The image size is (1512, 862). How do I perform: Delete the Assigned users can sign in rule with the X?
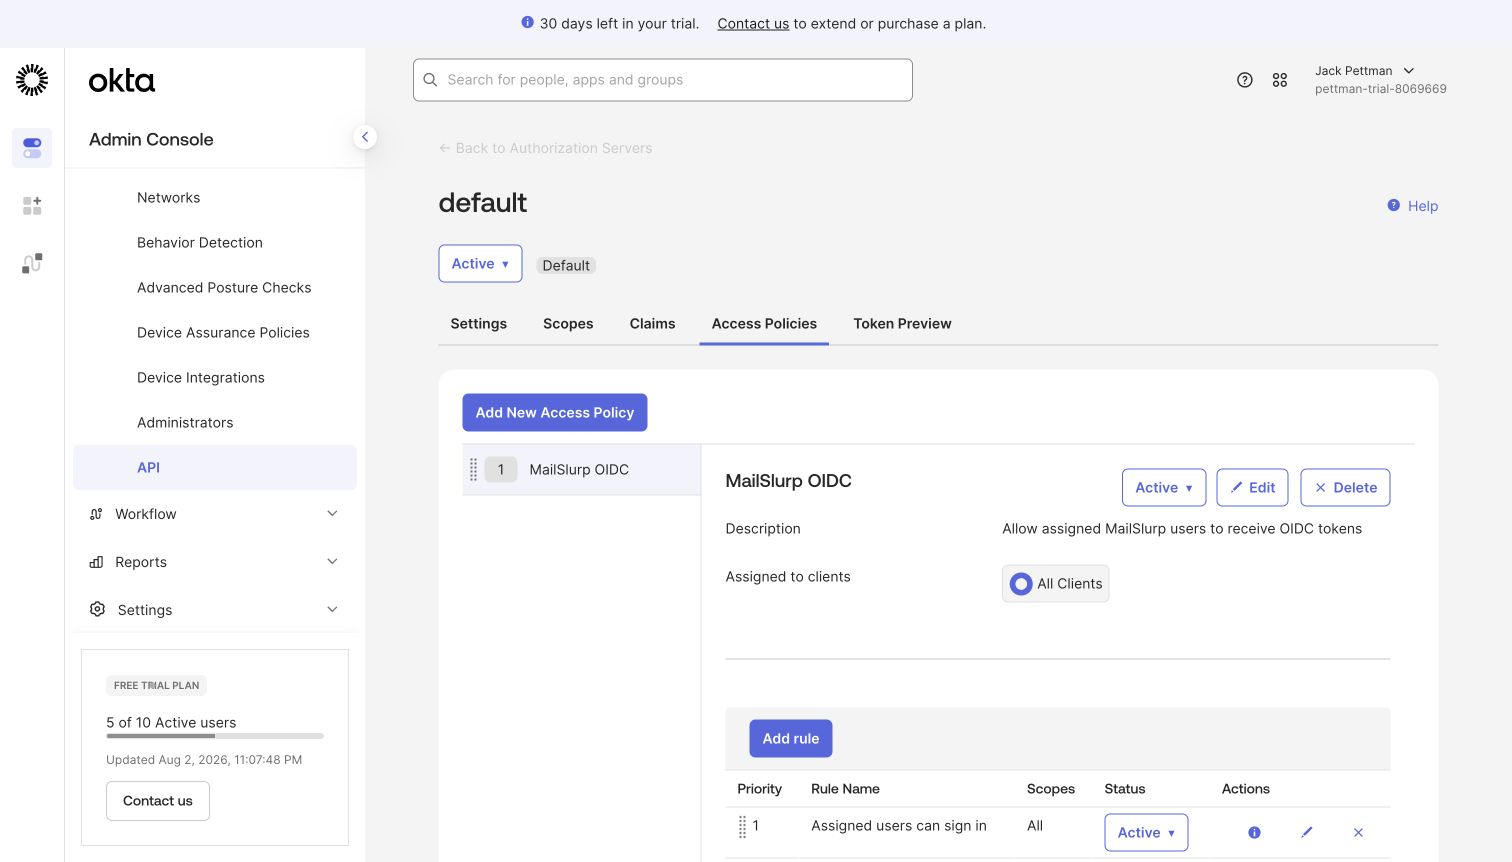1358,832
